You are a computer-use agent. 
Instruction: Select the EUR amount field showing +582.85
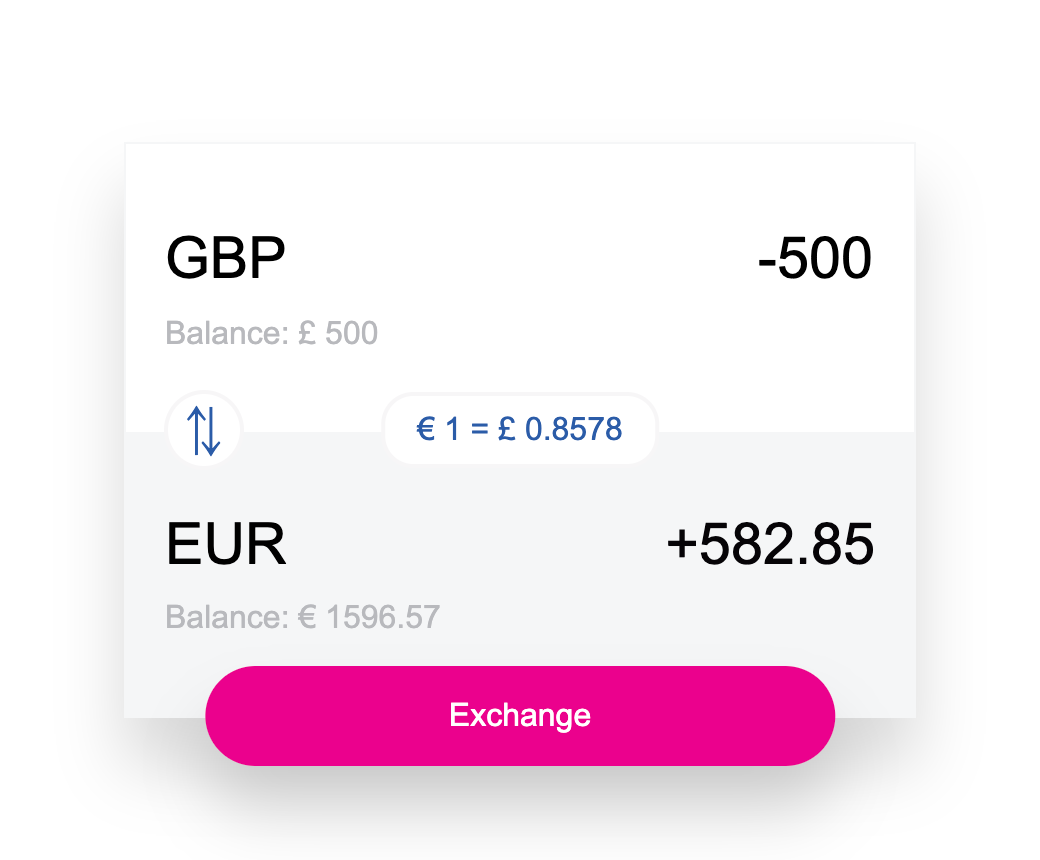click(x=770, y=543)
